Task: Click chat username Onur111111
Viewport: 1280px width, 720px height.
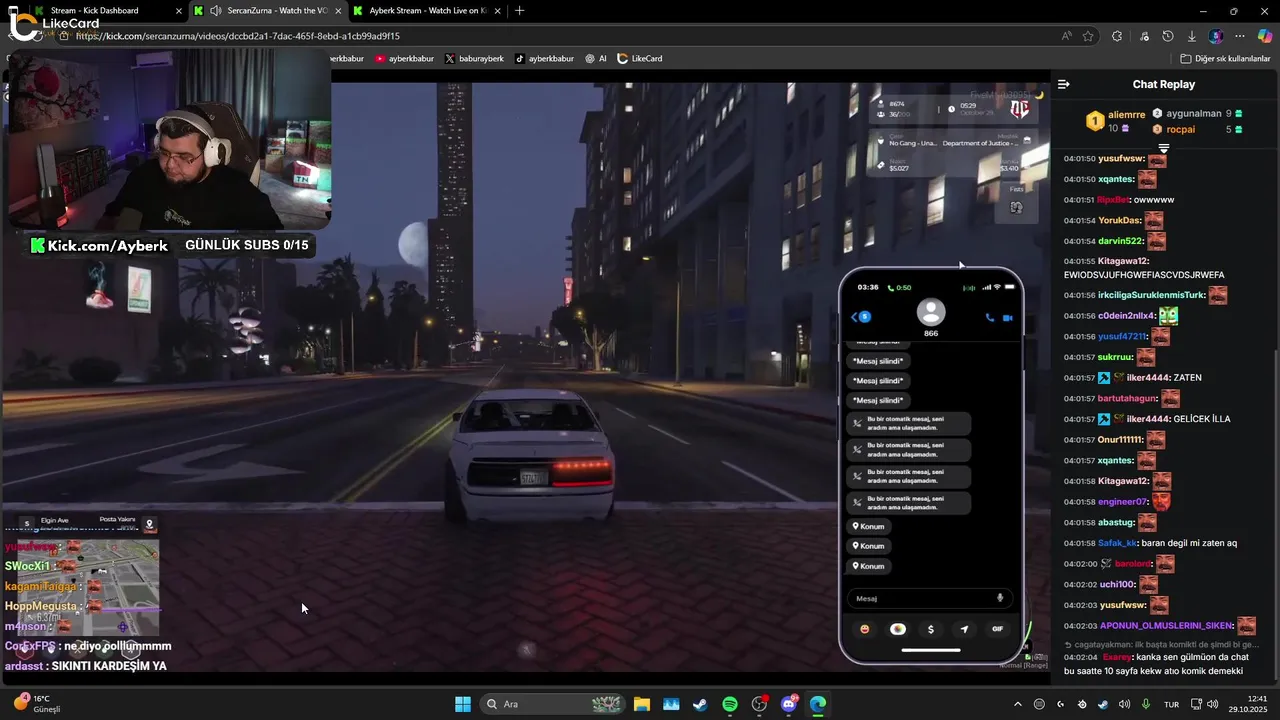Action: [x=1120, y=440]
